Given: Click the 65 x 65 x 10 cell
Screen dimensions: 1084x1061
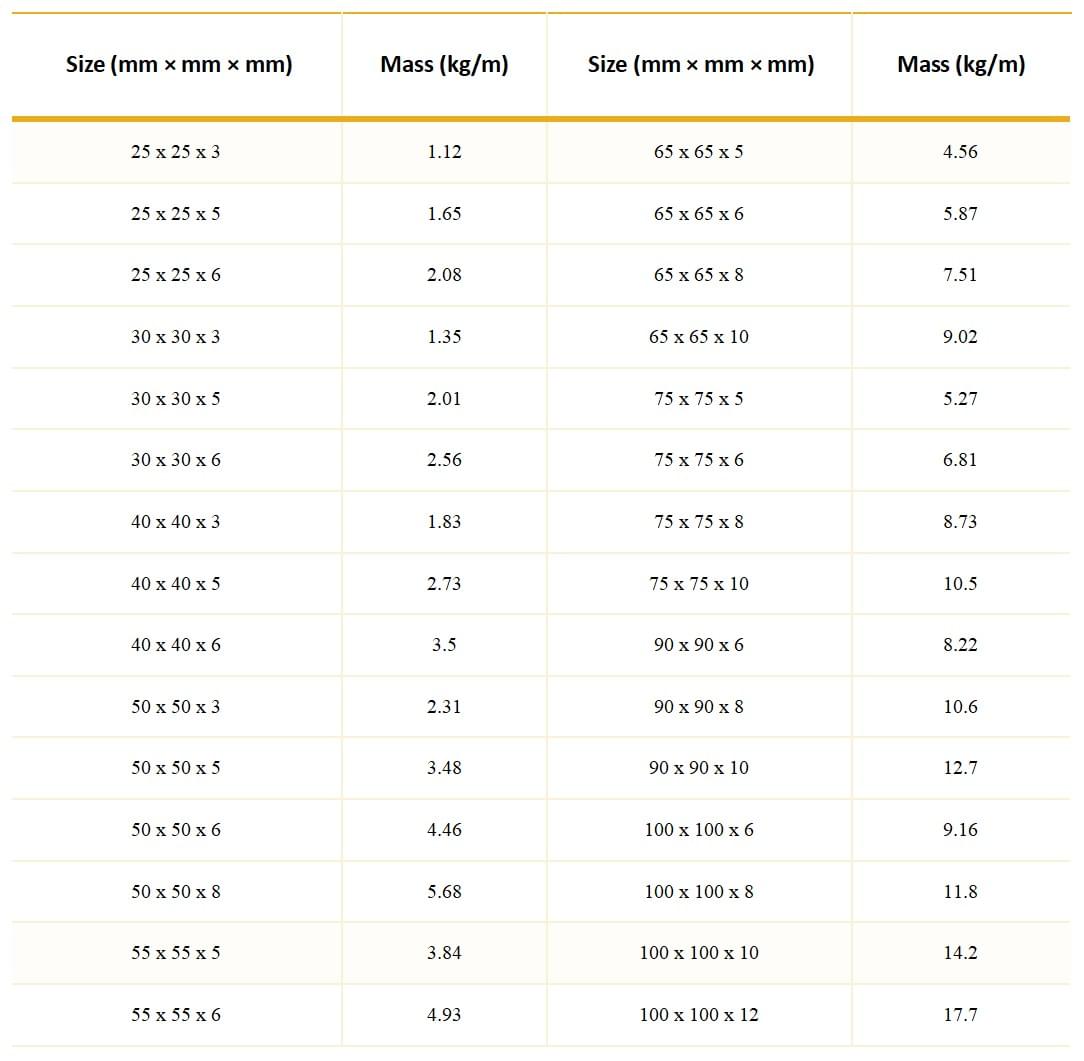Looking at the screenshot, I should point(699,337).
